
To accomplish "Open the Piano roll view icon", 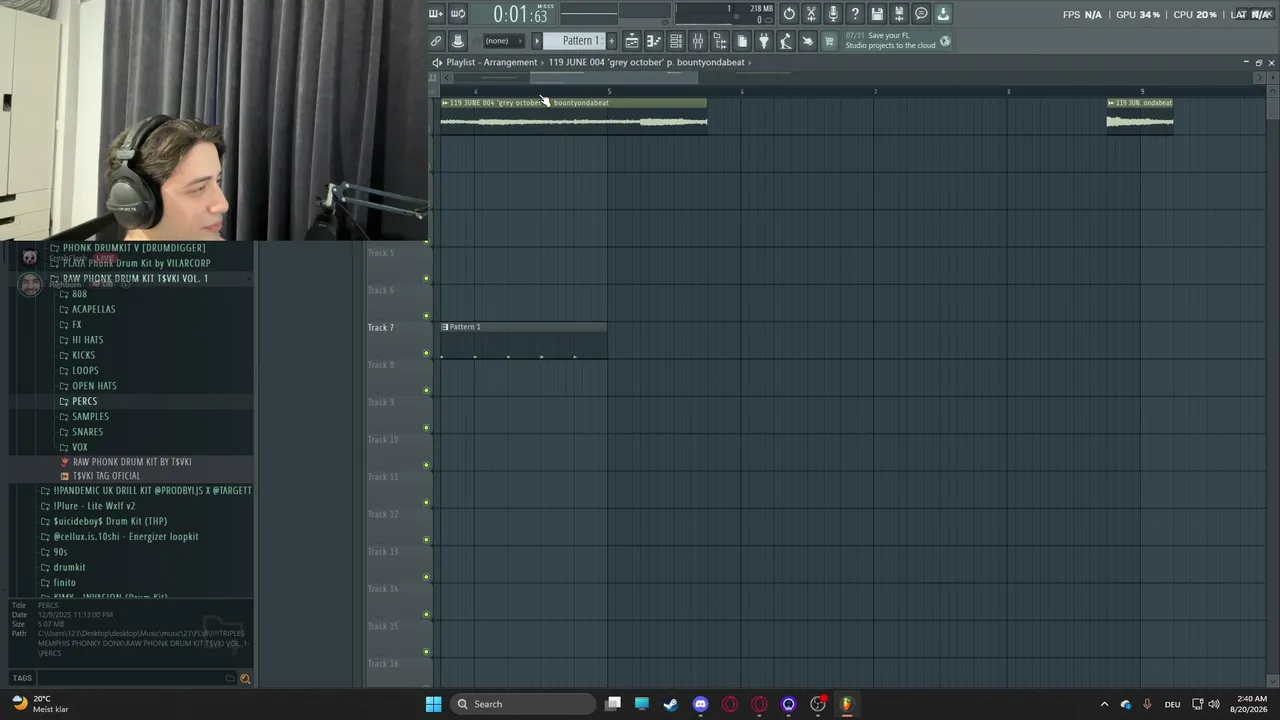I will [654, 41].
